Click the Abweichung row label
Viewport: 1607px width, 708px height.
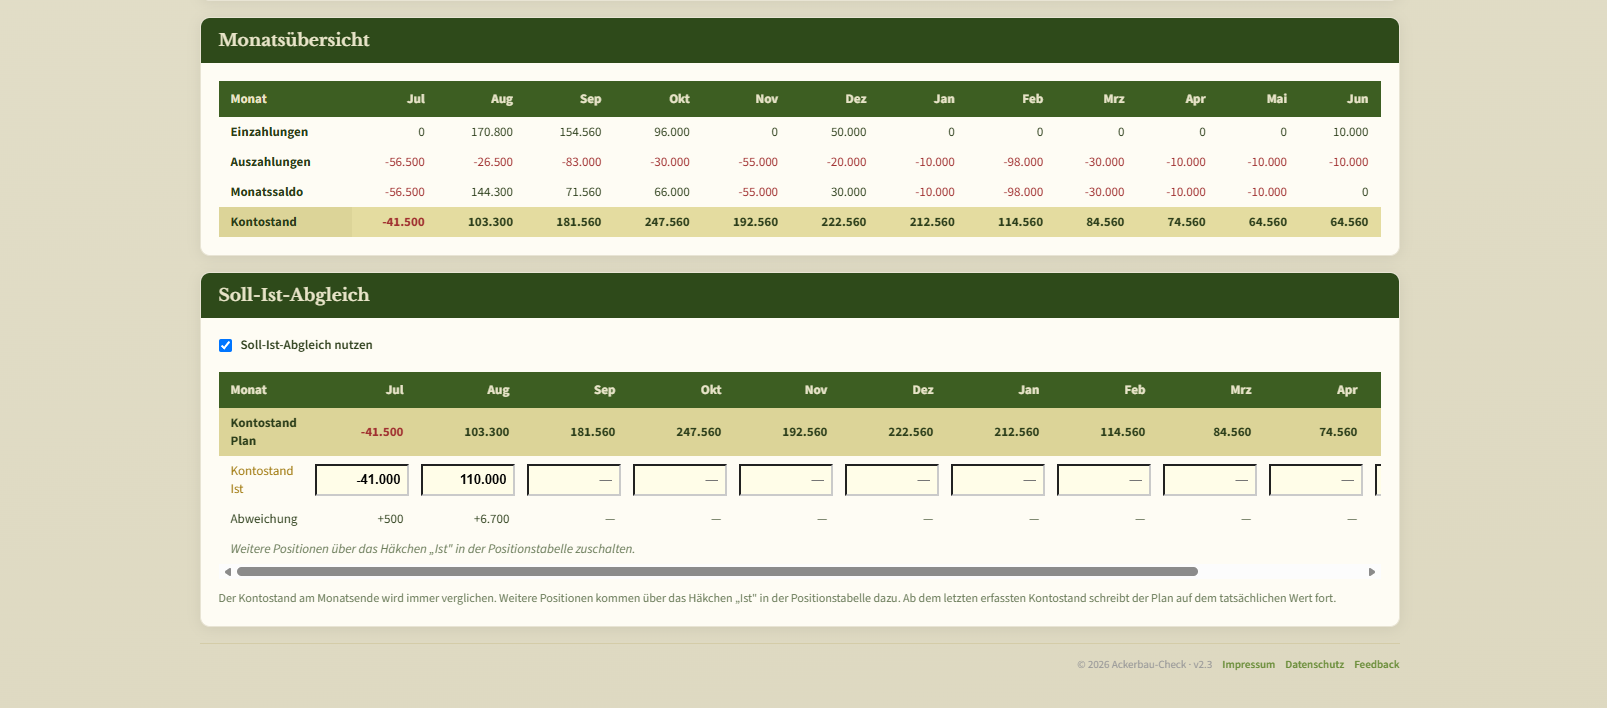[x=264, y=519]
